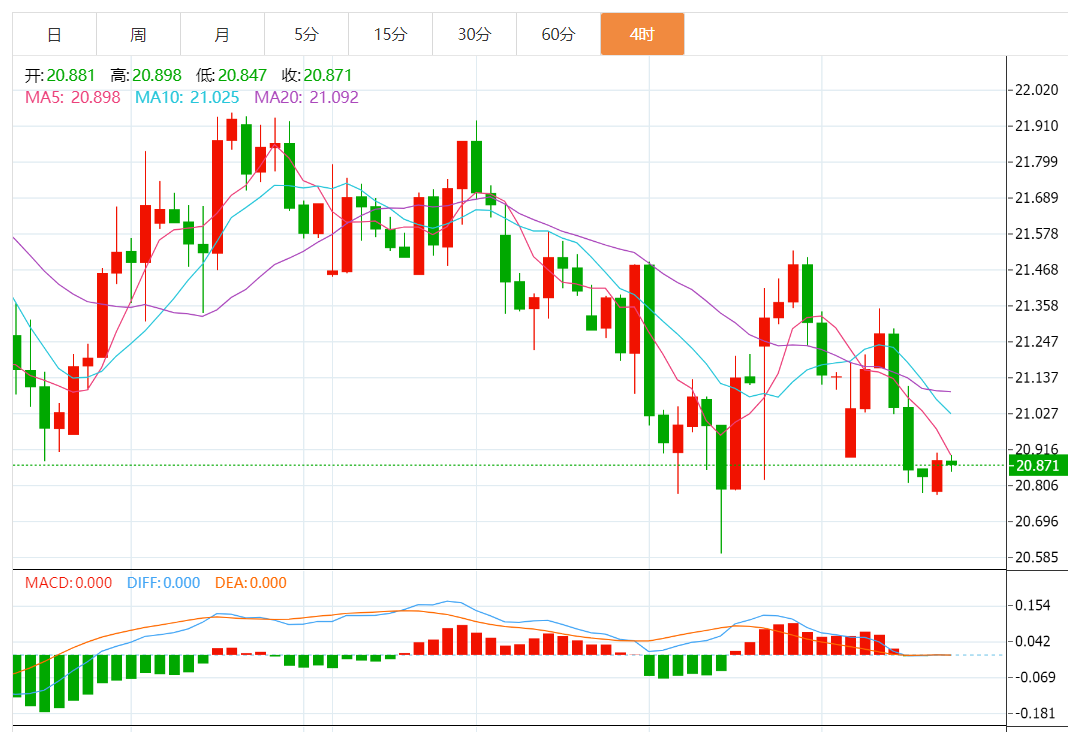Click the -0.069 MACD axis label
This screenshot has height=732, width=1068.
click(x=1033, y=678)
